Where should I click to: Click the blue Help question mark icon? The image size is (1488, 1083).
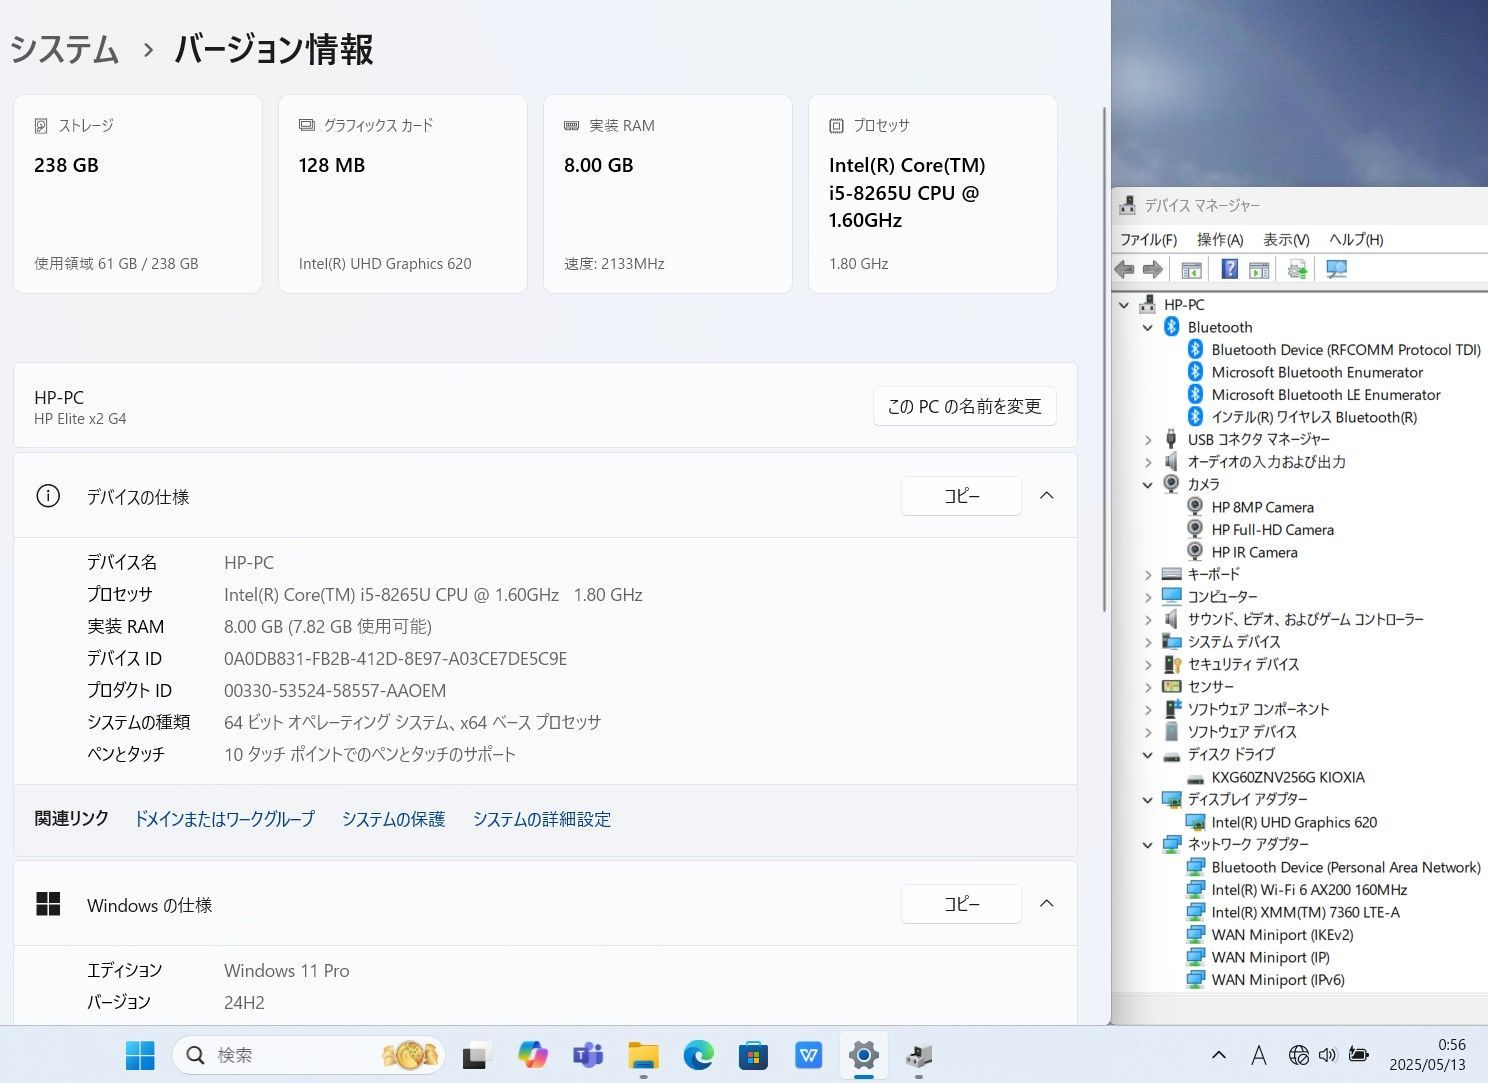(x=1230, y=269)
